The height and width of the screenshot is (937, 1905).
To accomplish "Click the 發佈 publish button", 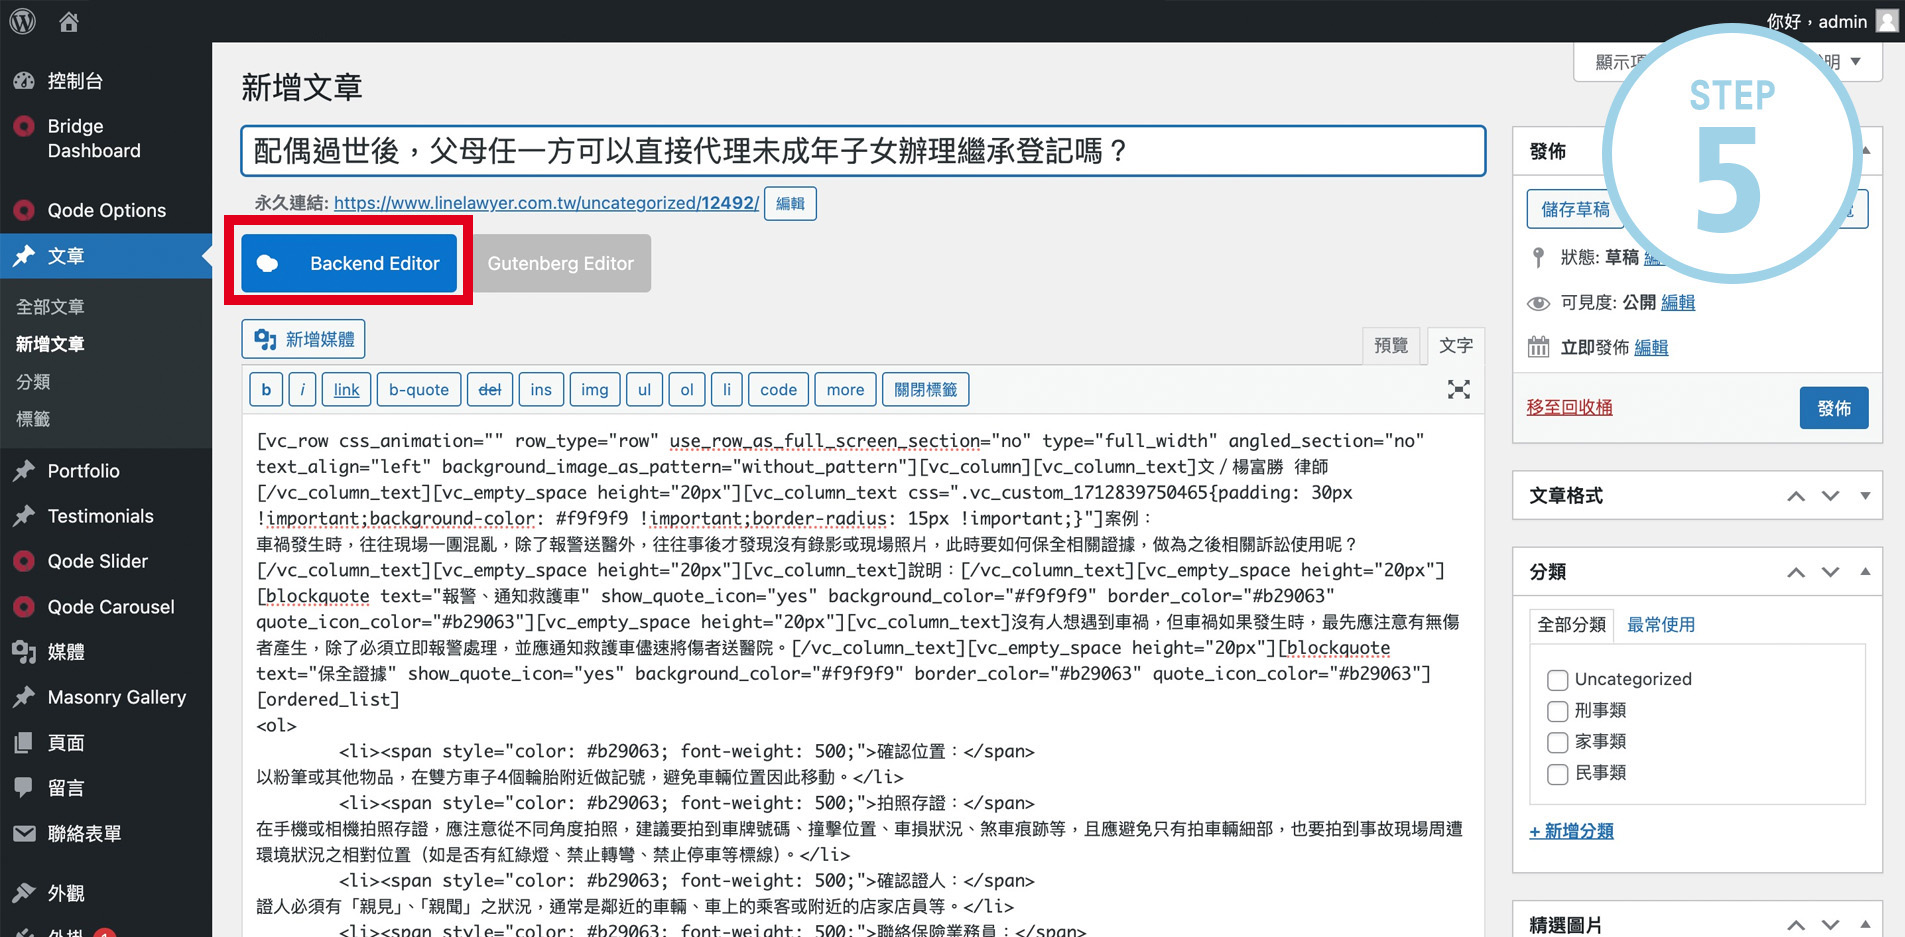I will coord(1834,408).
